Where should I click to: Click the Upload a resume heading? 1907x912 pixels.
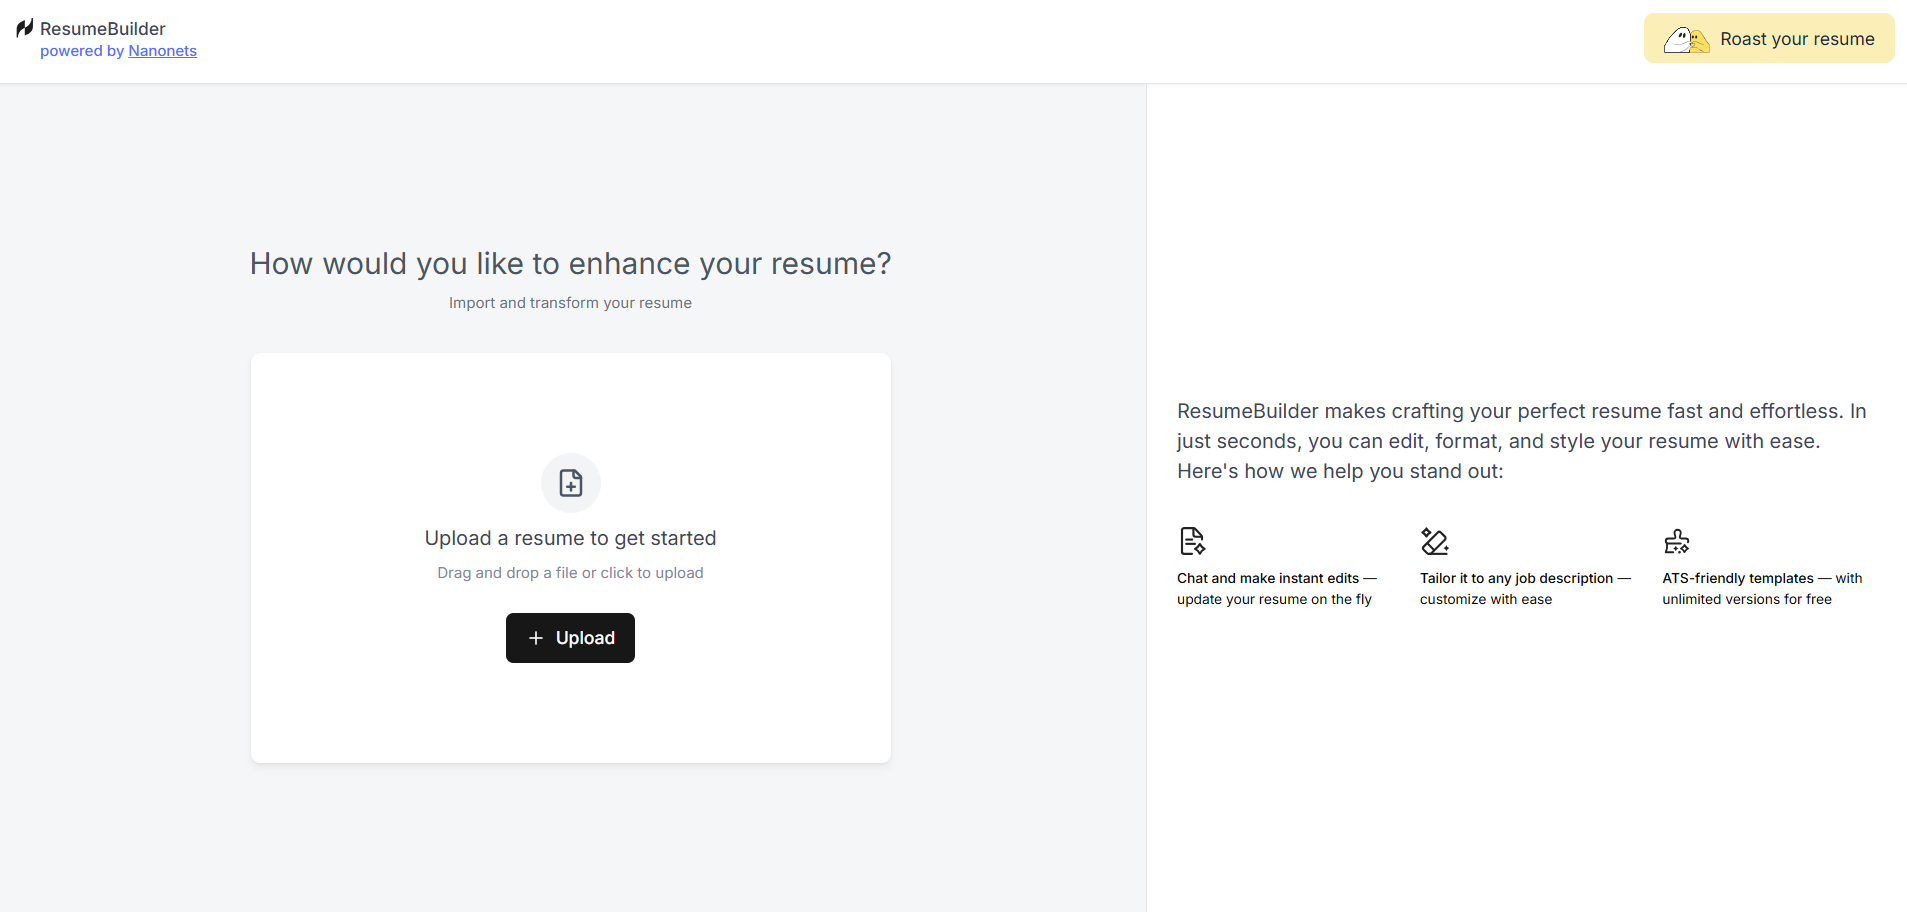click(570, 538)
